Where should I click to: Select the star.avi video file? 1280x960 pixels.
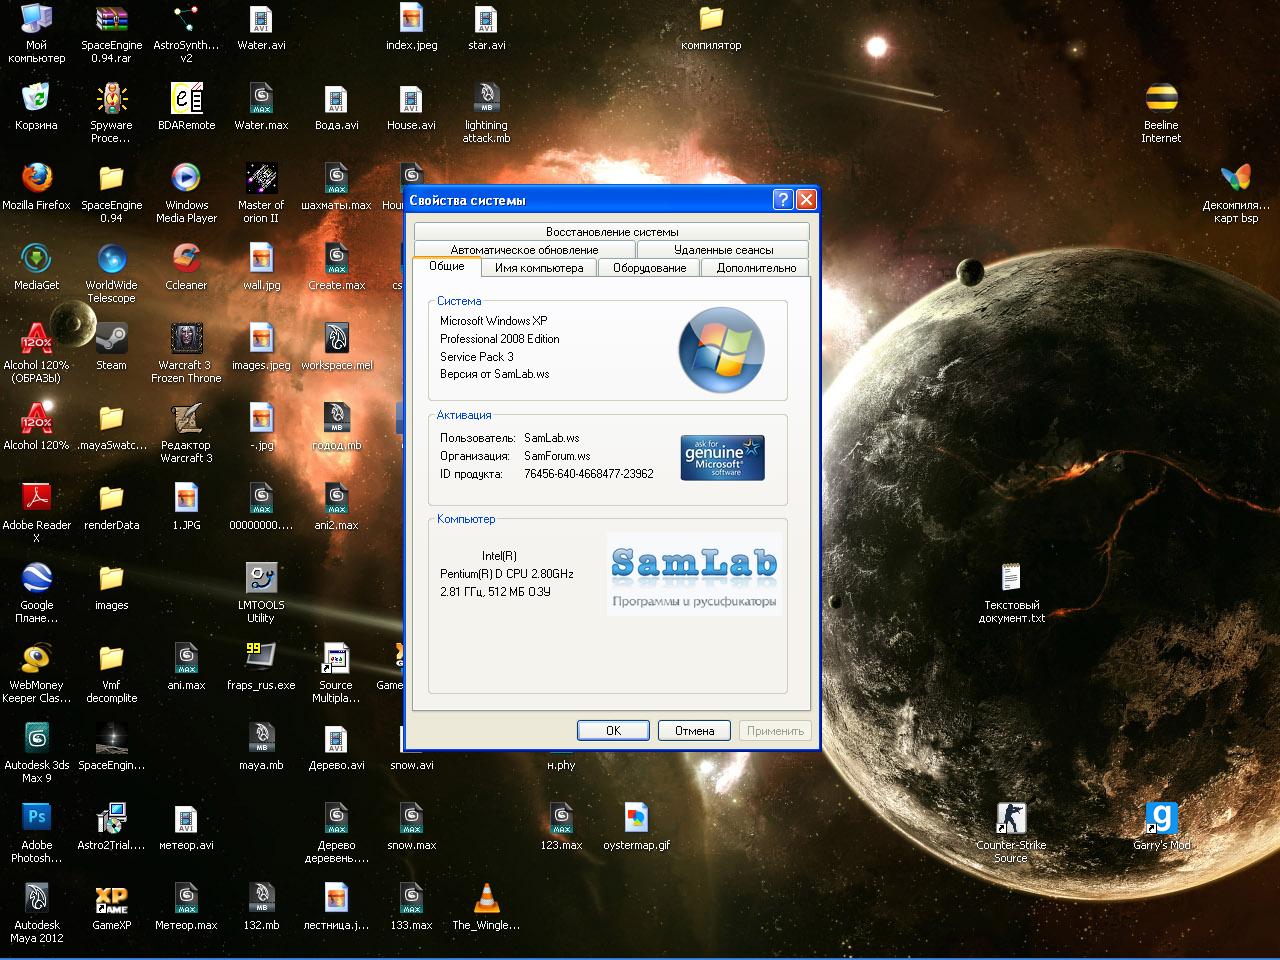[486, 19]
